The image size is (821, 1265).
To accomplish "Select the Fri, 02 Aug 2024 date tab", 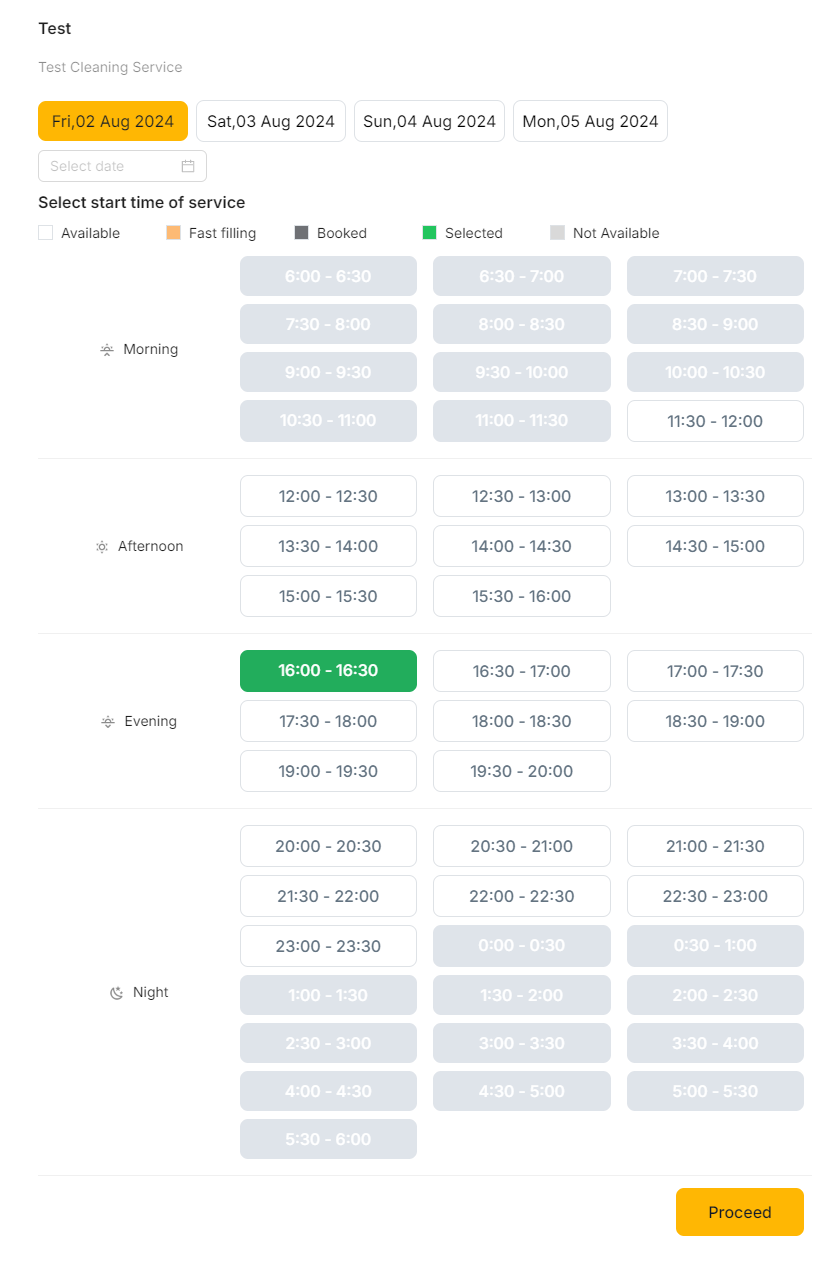I will pyautogui.click(x=113, y=121).
